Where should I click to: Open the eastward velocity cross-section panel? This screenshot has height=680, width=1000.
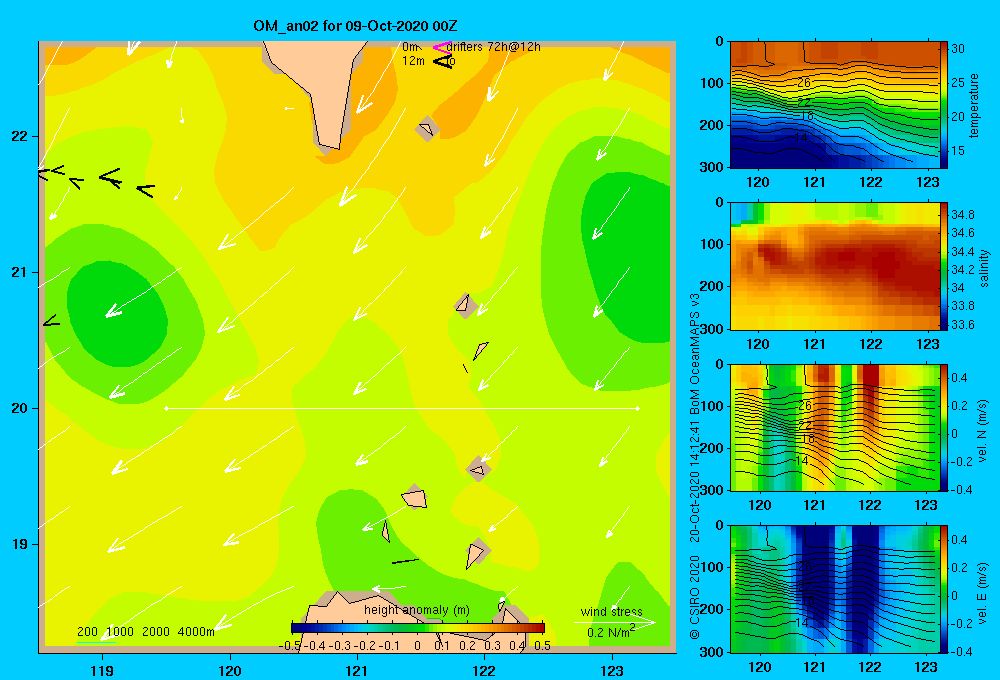pyautogui.click(x=834, y=589)
